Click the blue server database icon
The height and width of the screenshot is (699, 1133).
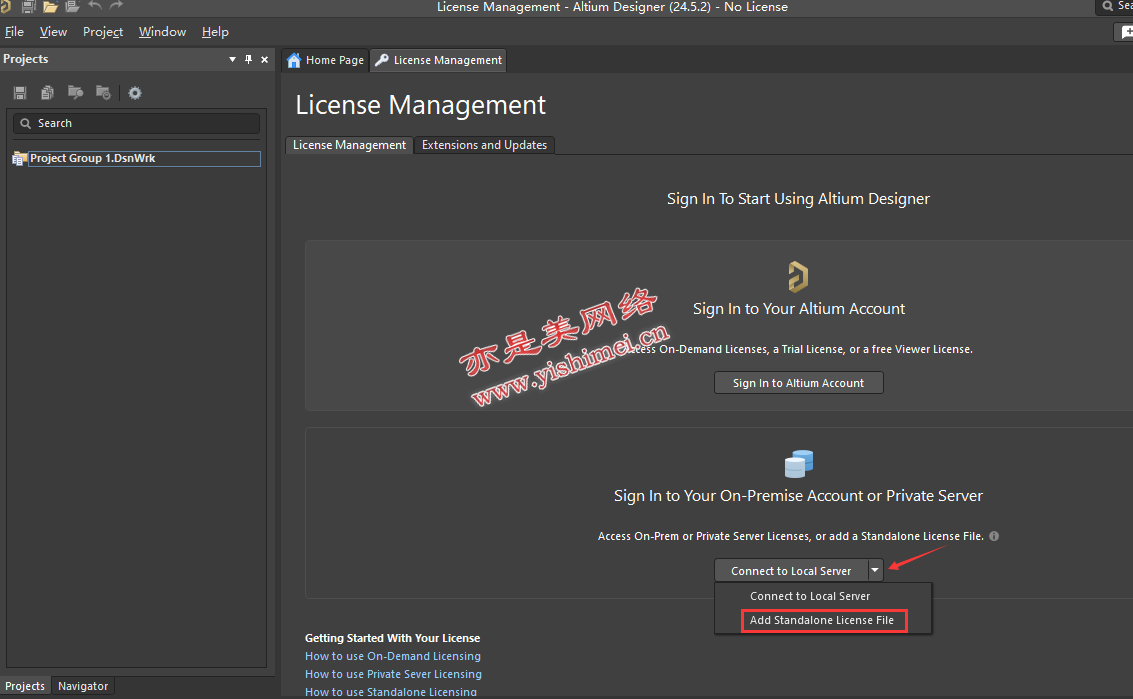point(798,464)
